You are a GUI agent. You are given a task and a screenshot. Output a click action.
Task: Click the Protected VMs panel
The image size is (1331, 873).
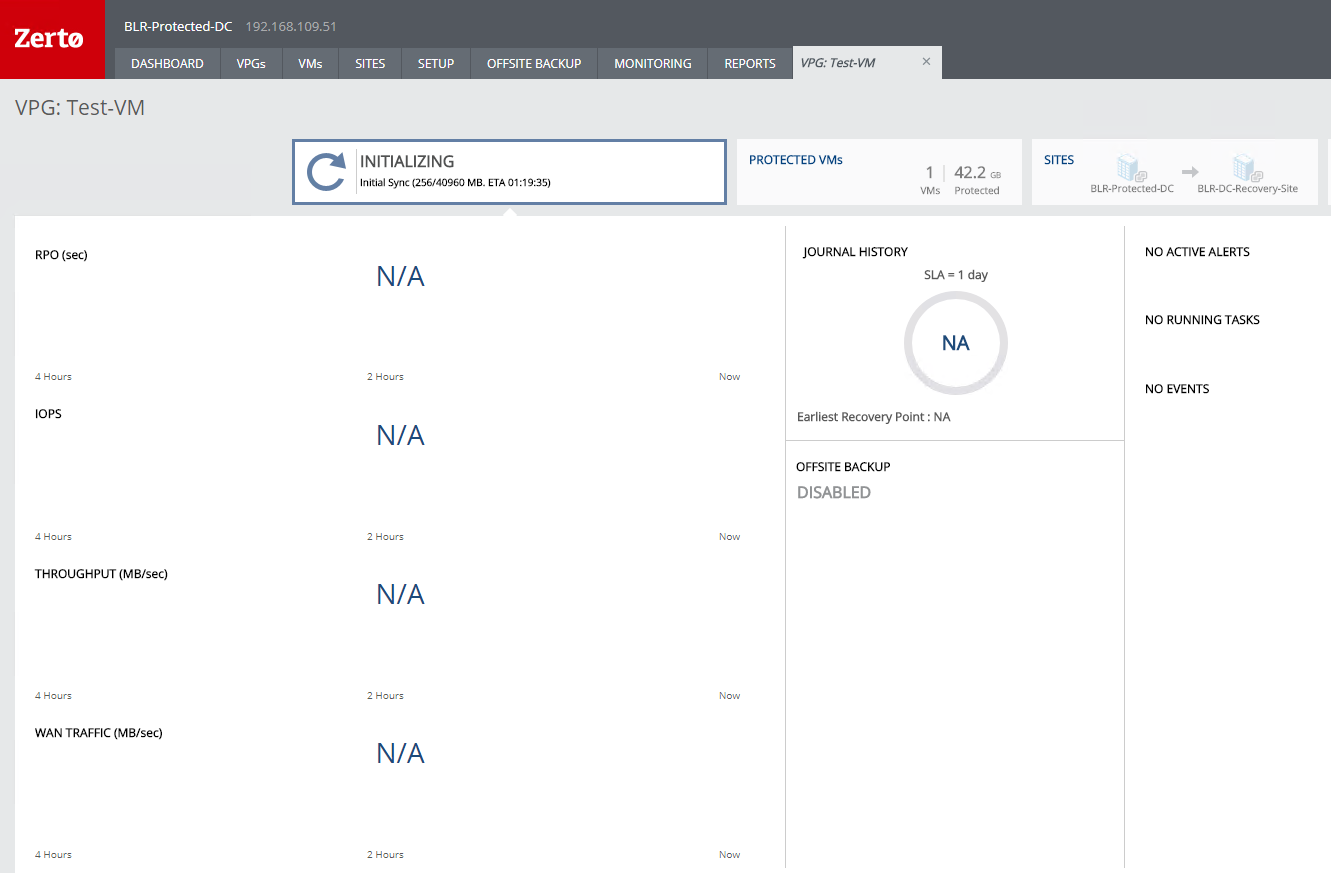click(x=878, y=172)
